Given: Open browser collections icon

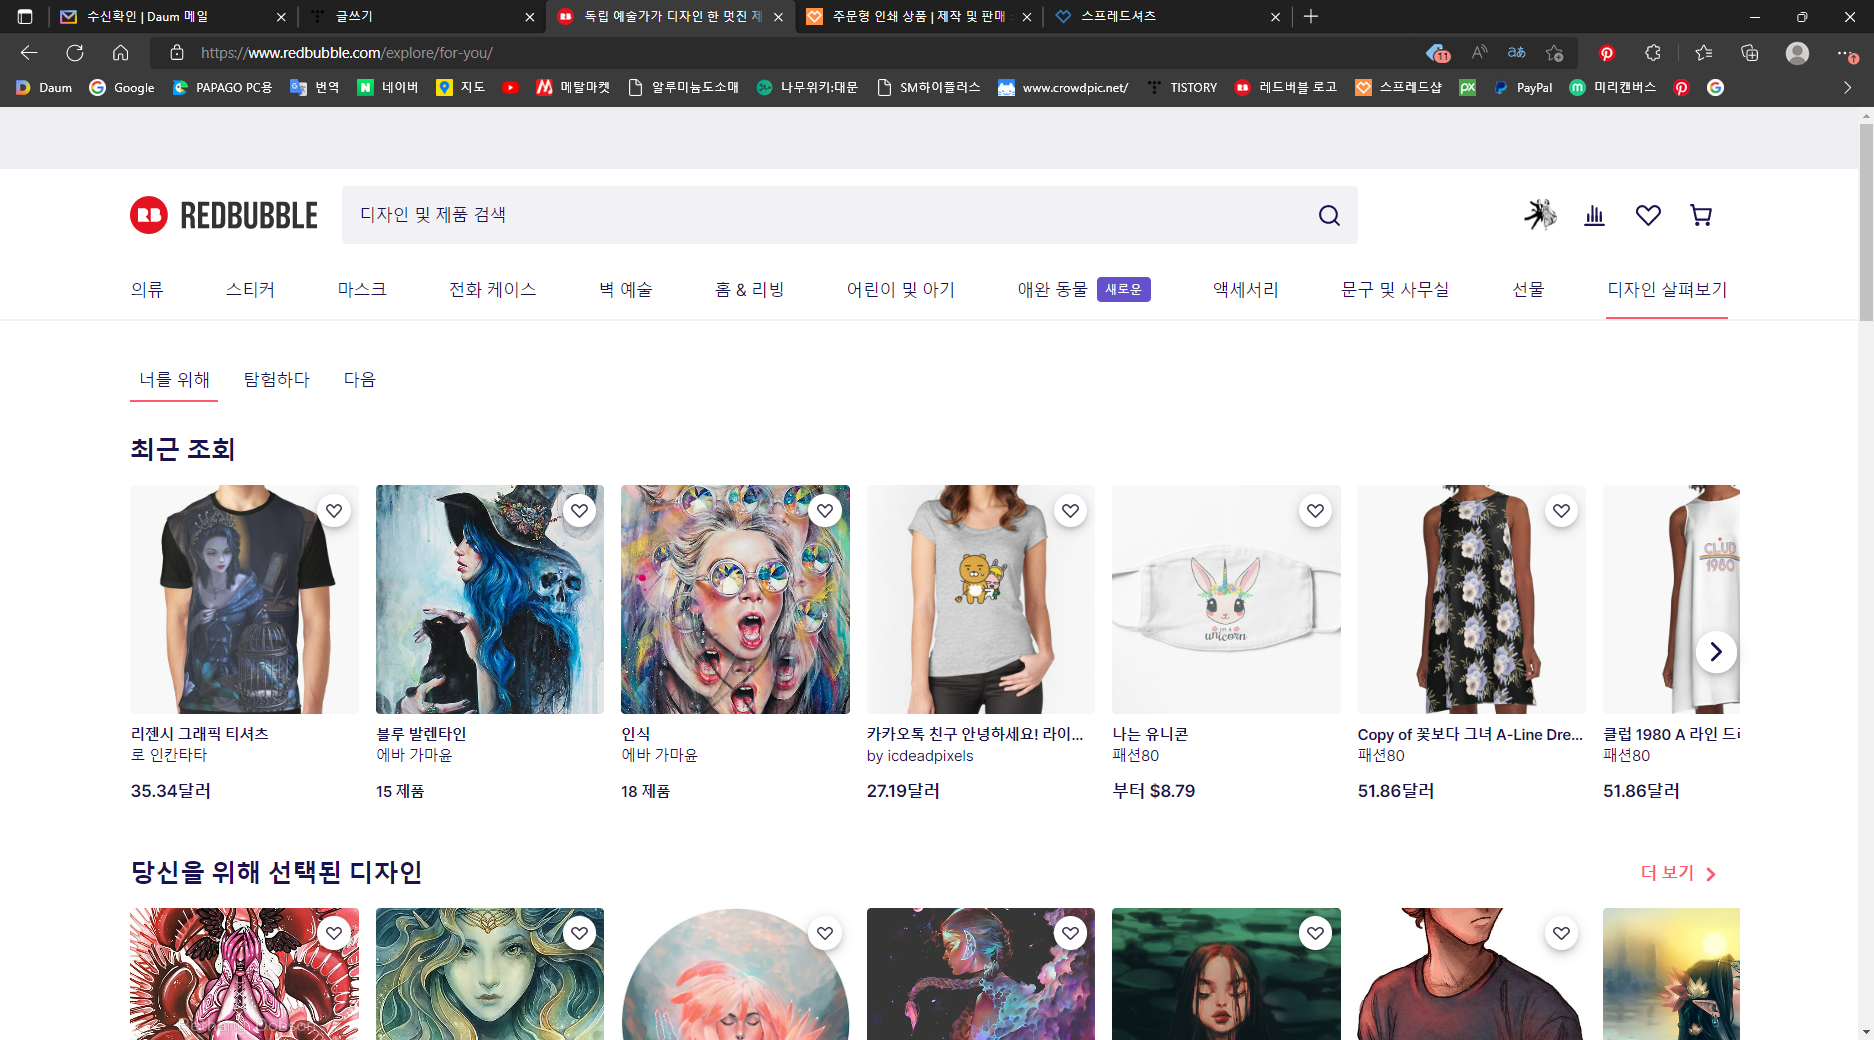Looking at the screenshot, I should 1750,53.
